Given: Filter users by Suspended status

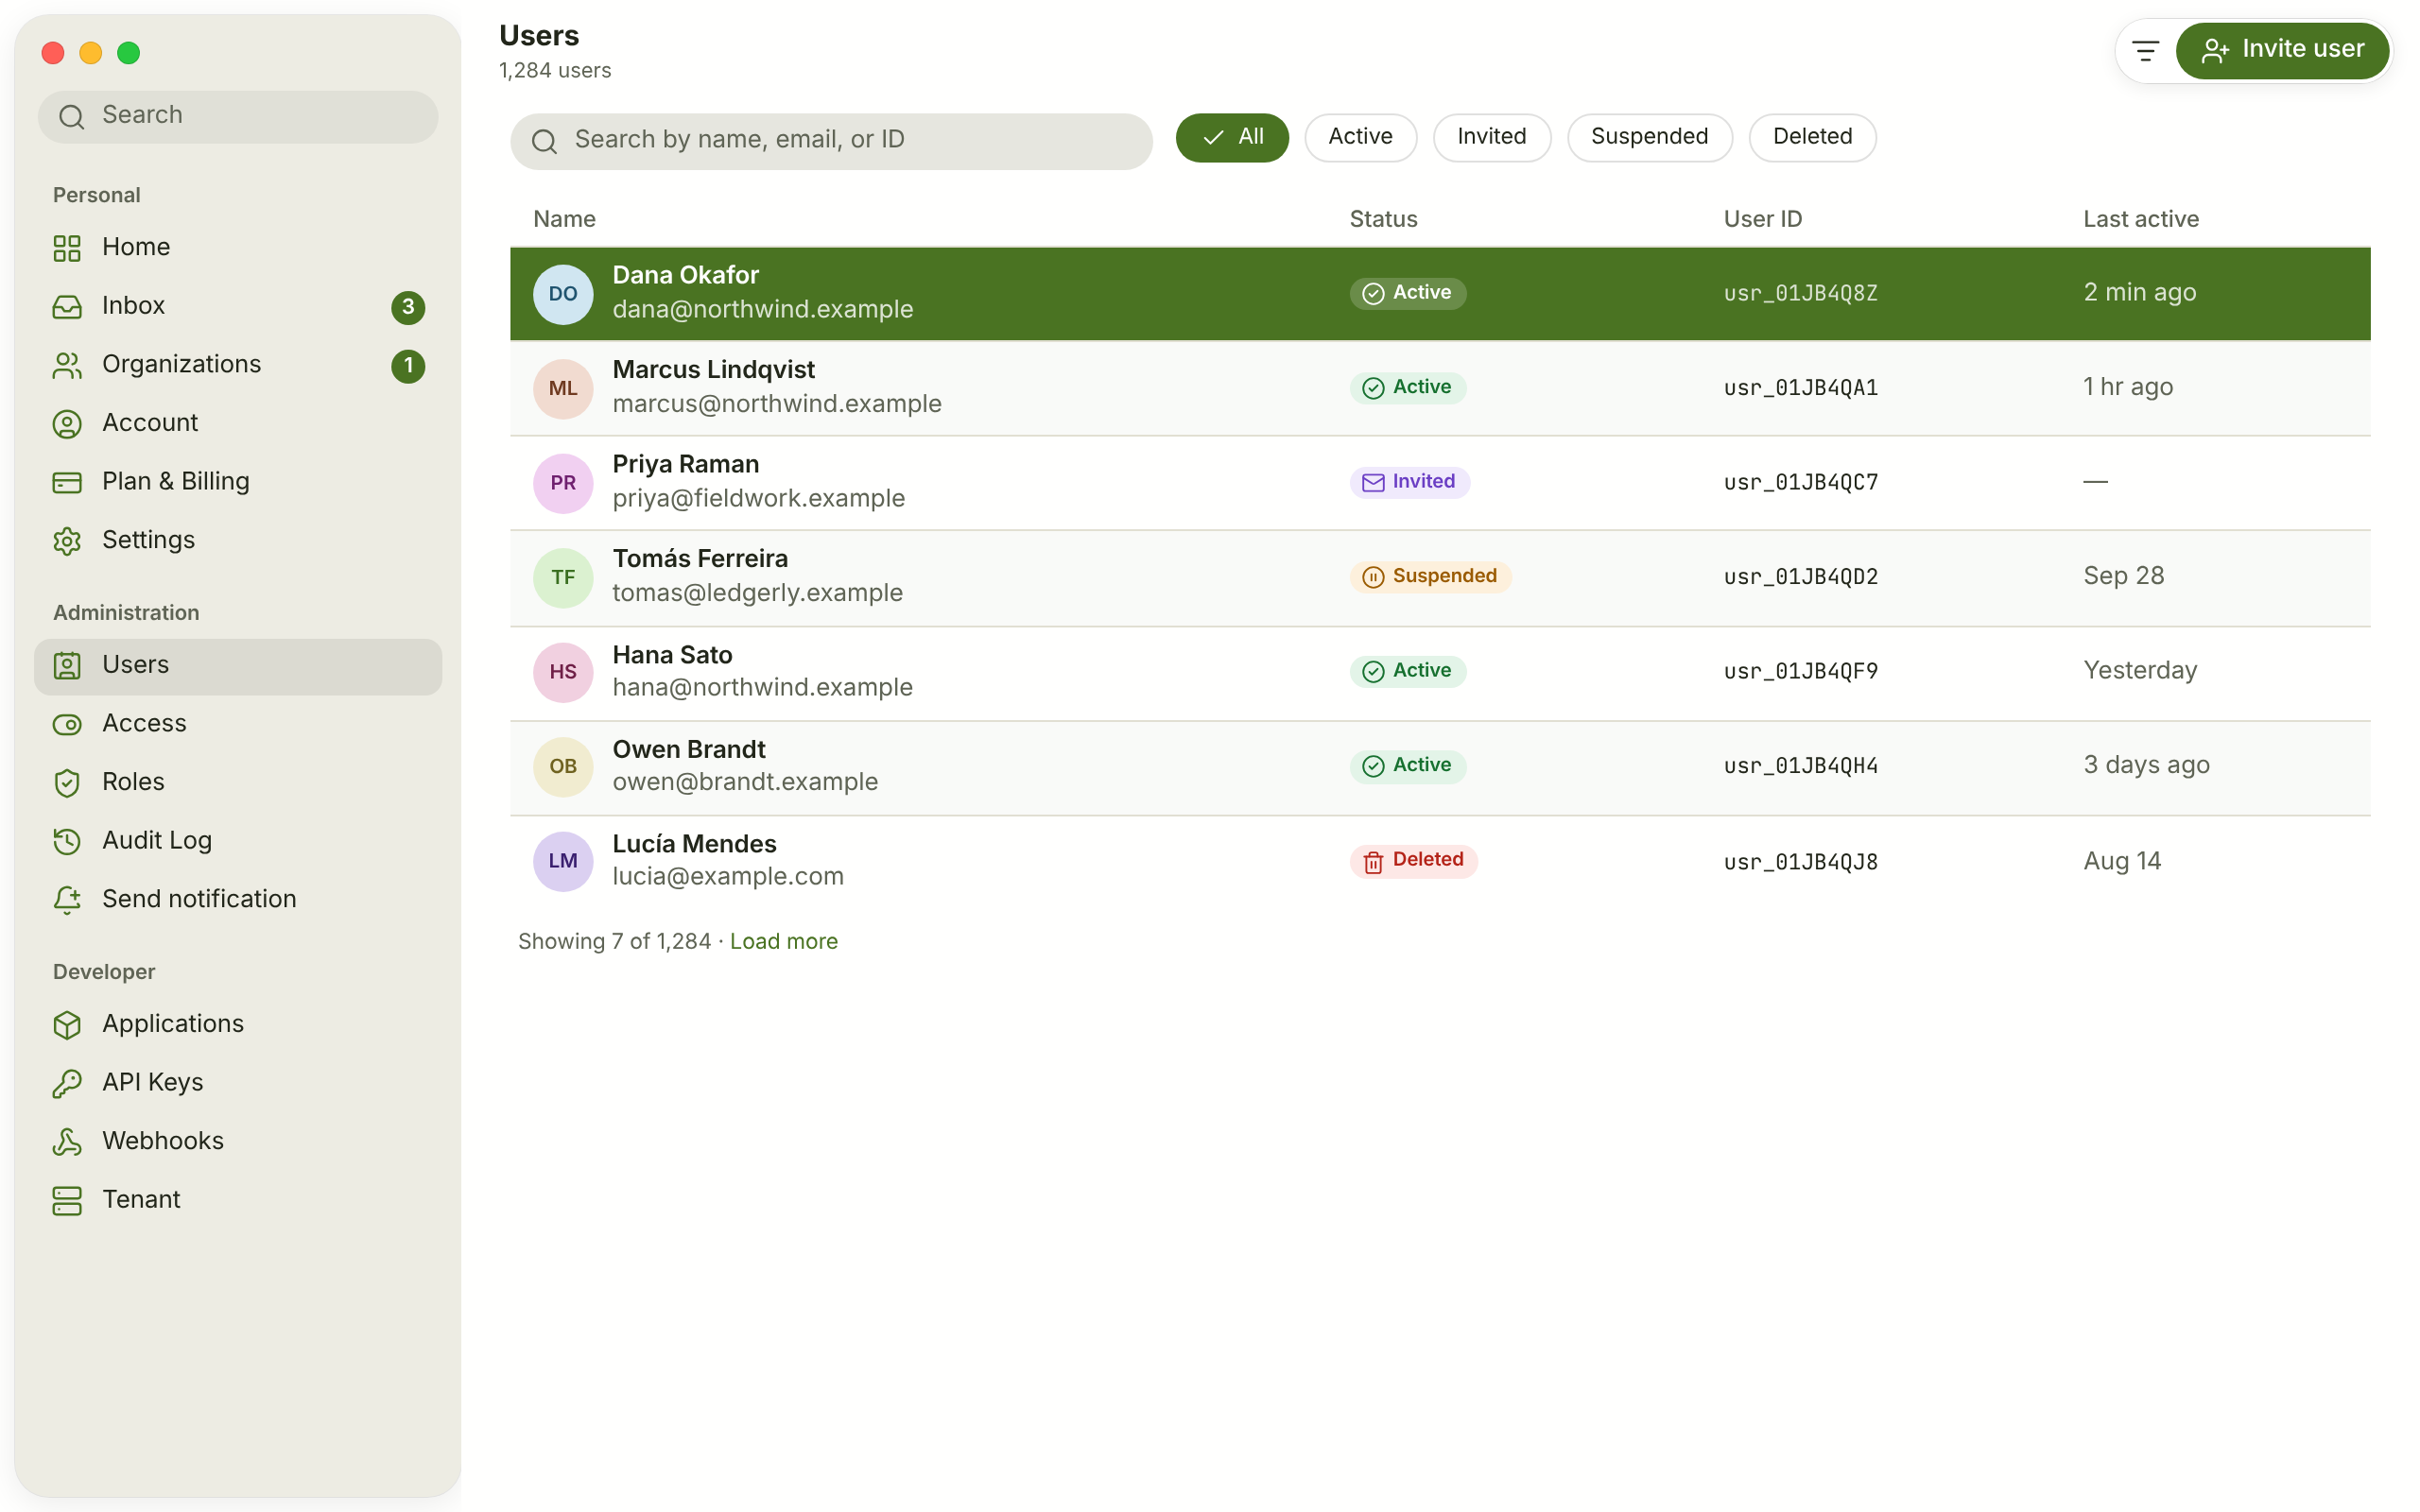Looking at the screenshot, I should click(x=1649, y=137).
